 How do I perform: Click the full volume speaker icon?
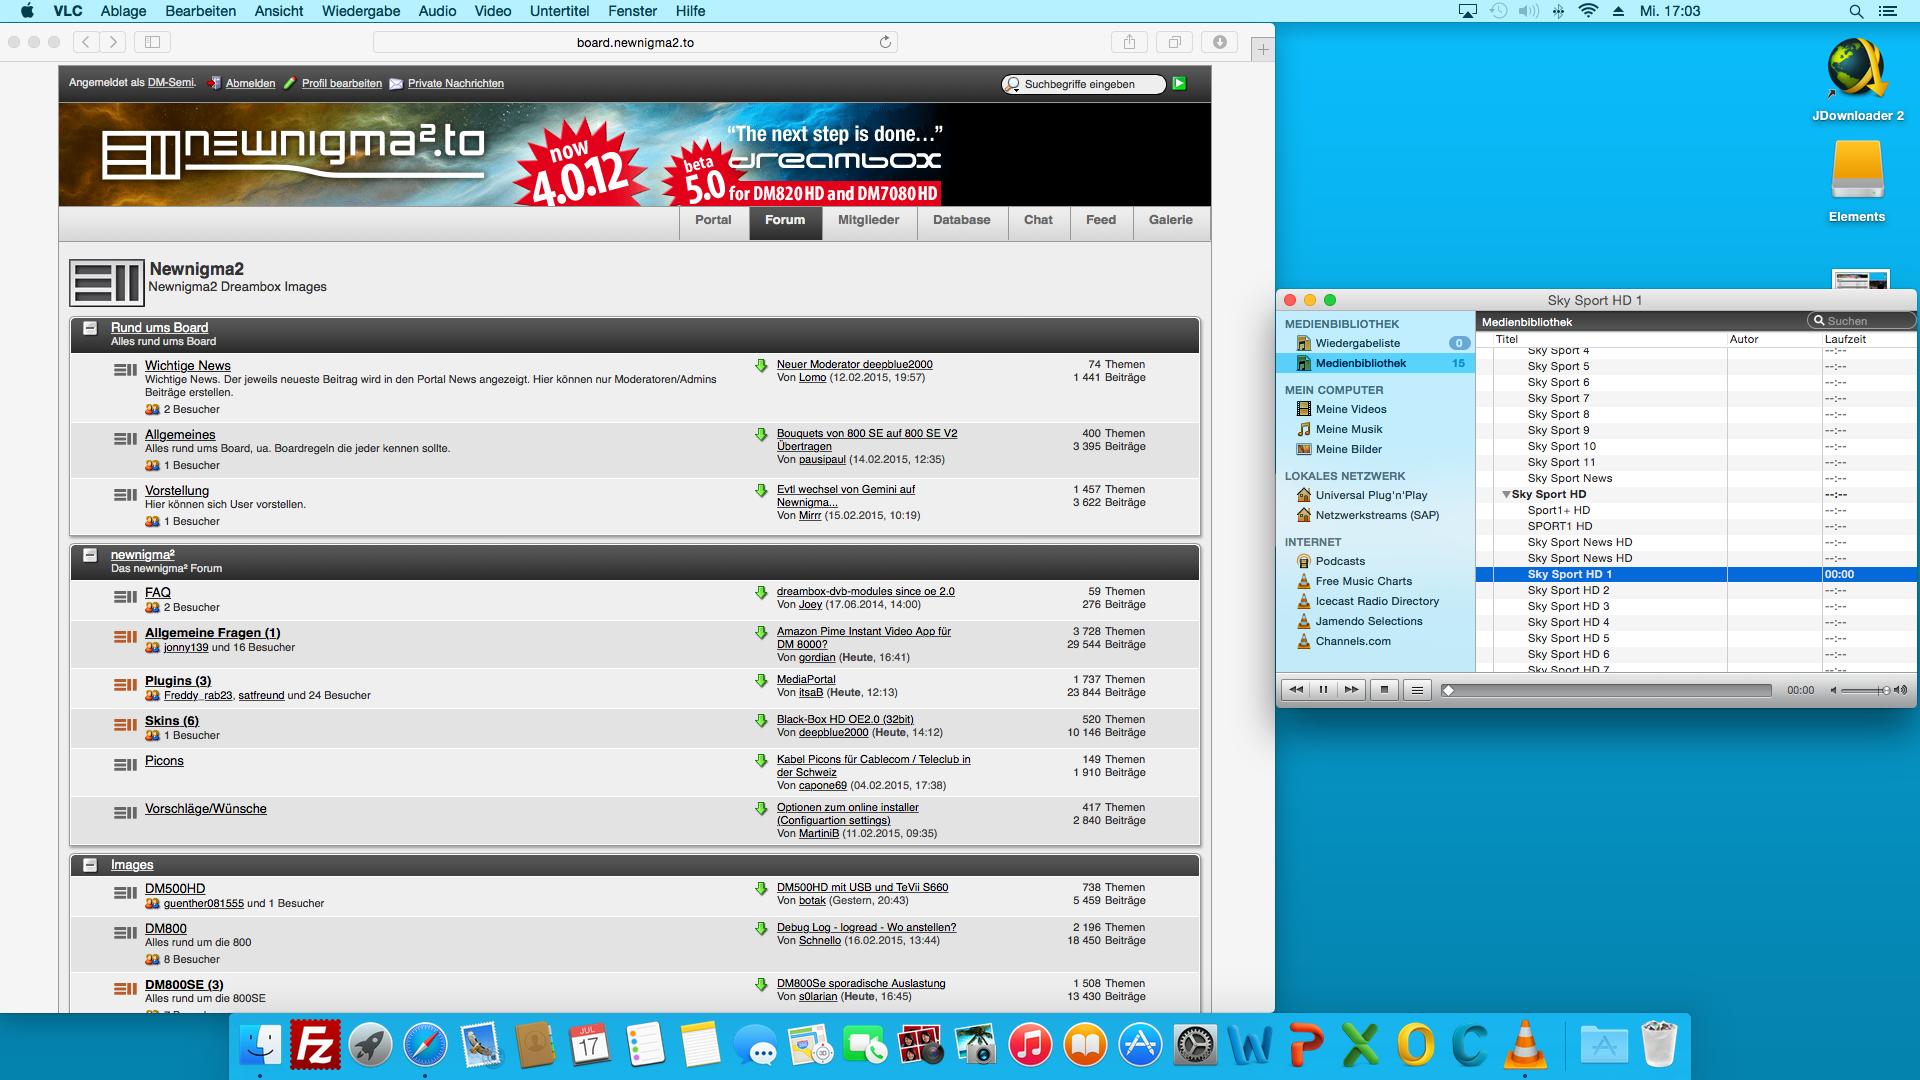(x=1900, y=690)
